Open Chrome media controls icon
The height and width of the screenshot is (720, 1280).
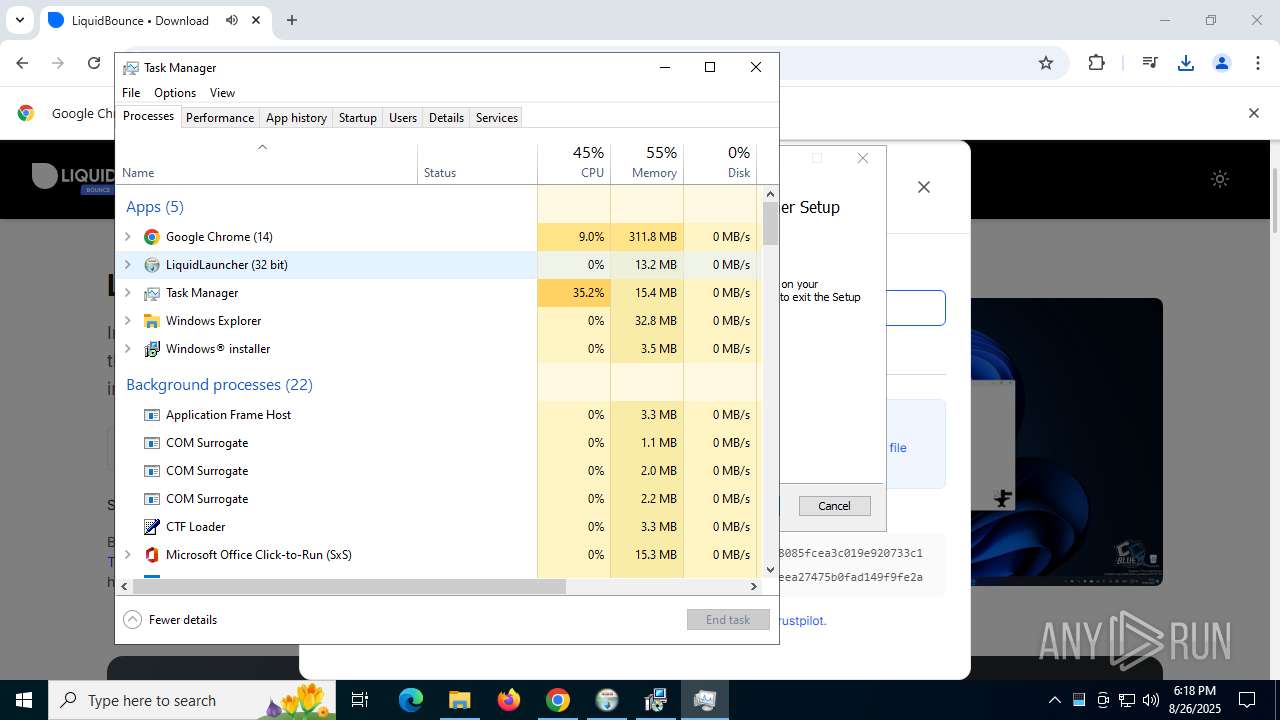point(1150,63)
